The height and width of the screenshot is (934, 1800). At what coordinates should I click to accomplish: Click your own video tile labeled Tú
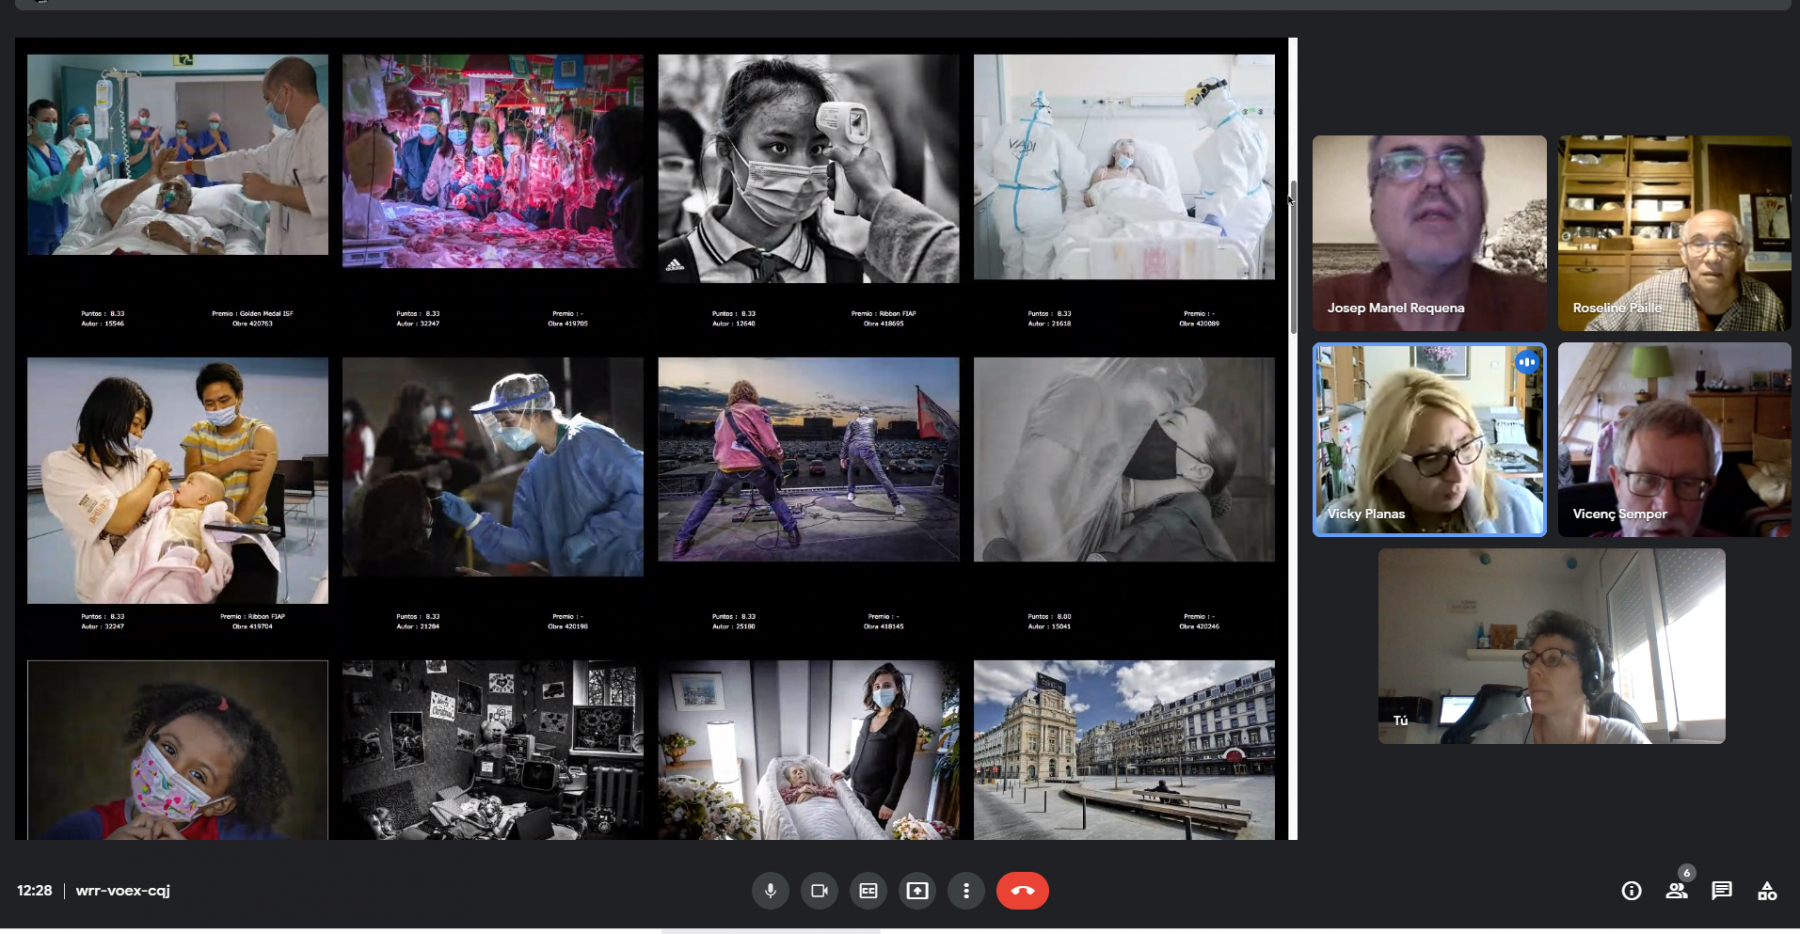1551,645
